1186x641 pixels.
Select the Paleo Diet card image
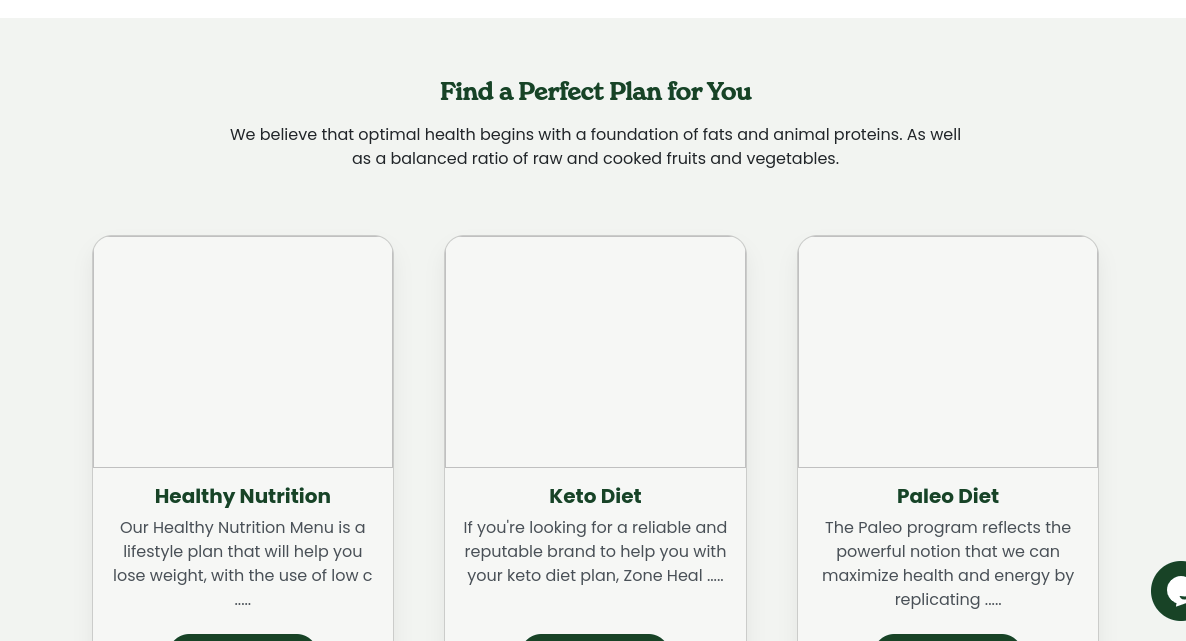tap(947, 352)
